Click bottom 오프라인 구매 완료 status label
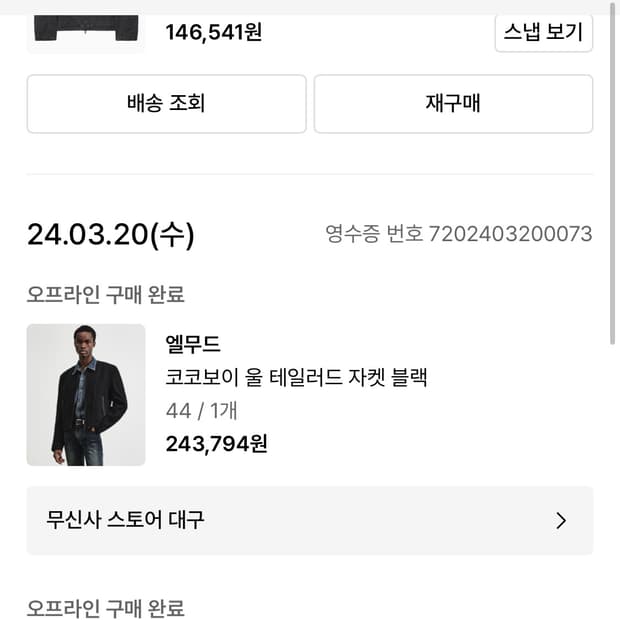This screenshot has height=620, width=620. (105, 608)
